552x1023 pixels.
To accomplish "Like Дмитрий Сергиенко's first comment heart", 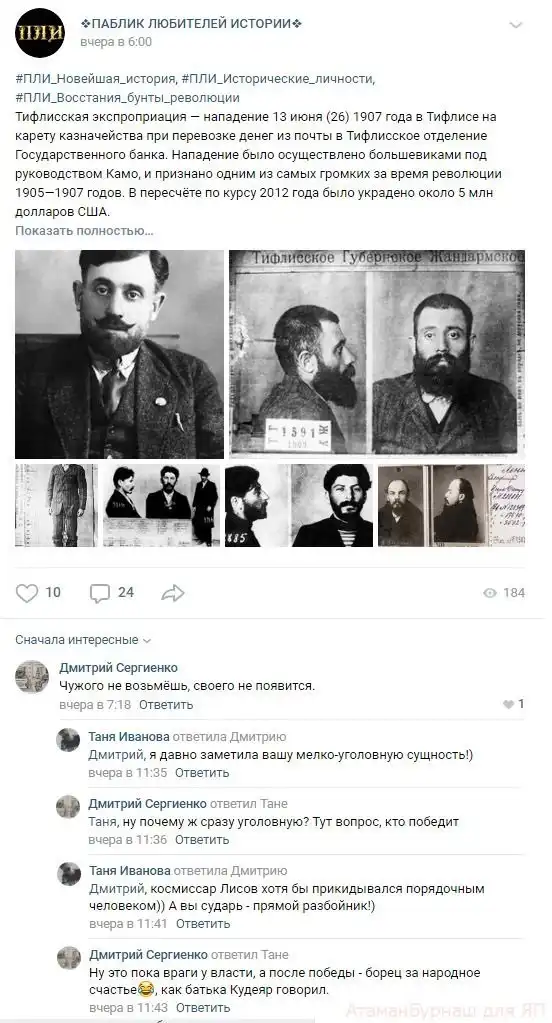I will (x=509, y=705).
